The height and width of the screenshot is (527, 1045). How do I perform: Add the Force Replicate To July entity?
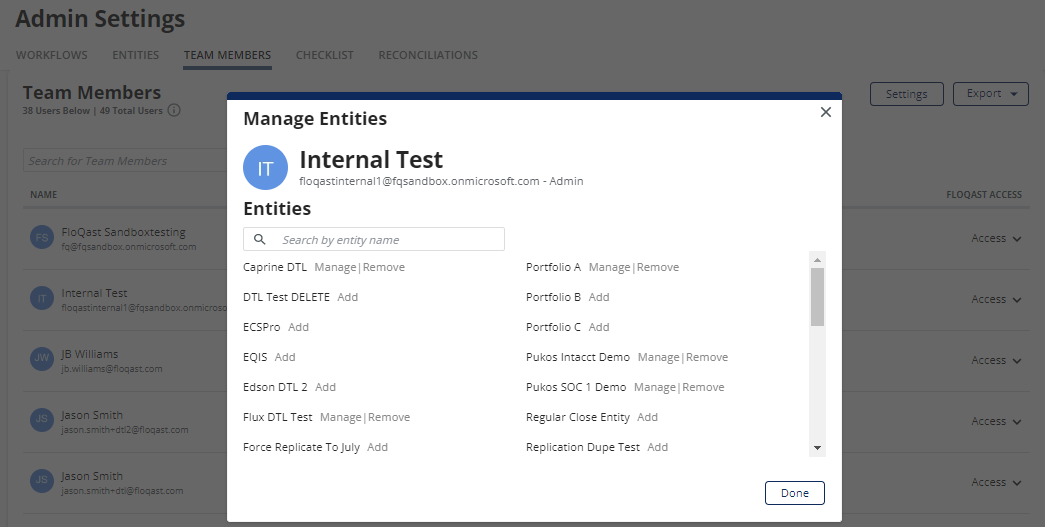377,447
